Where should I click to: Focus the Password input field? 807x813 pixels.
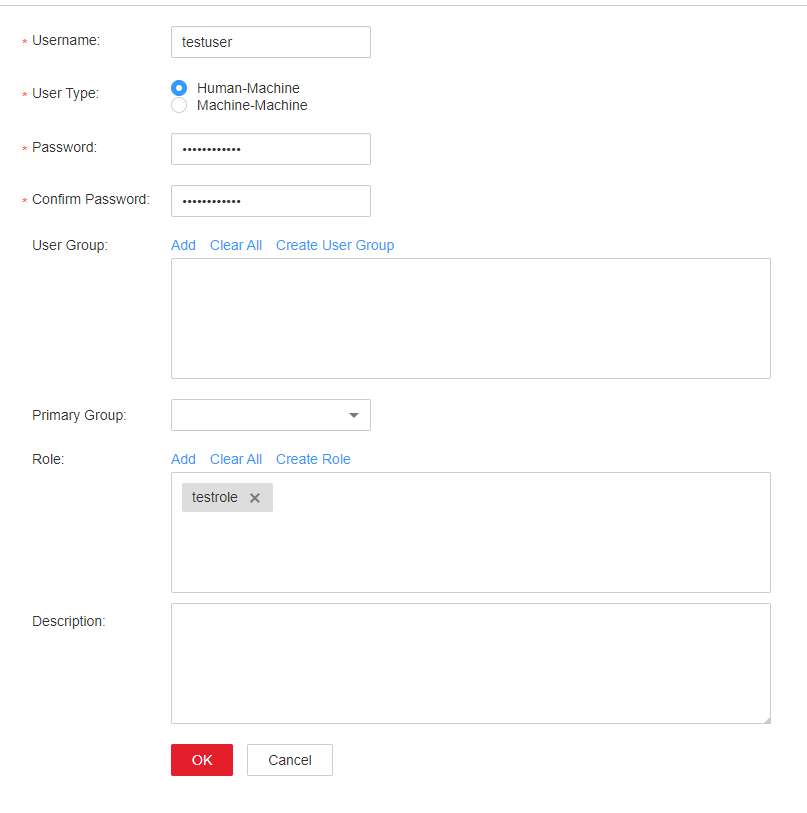(x=271, y=149)
